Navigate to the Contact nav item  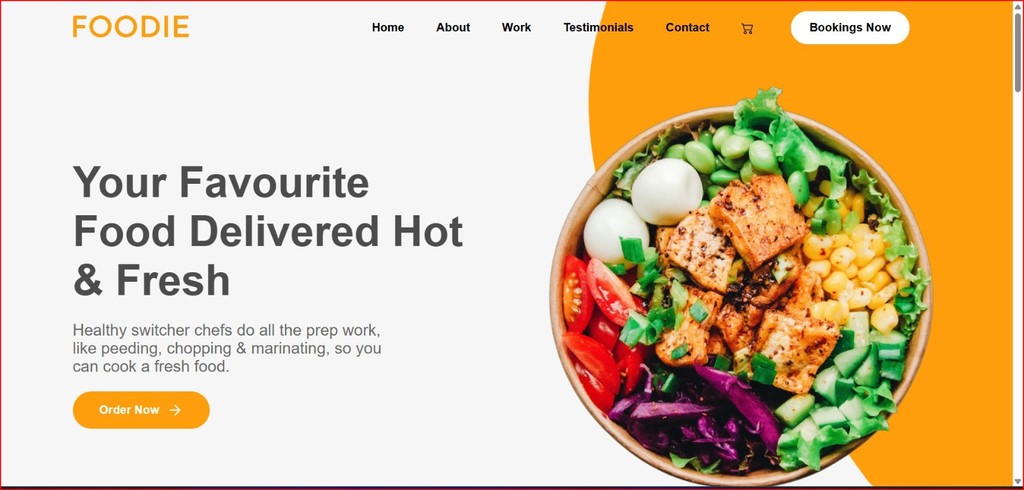point(688,27)
